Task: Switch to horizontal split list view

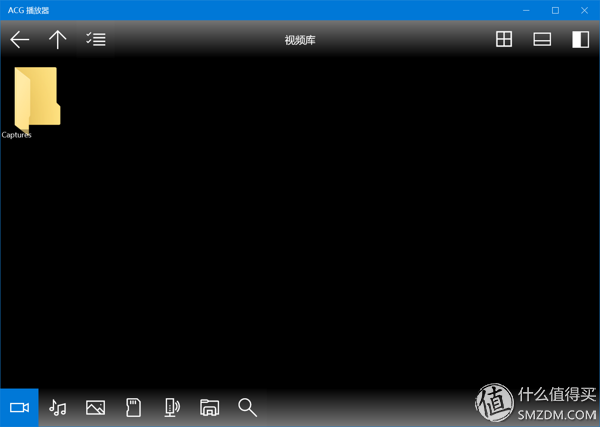Action: click(542, 39)
